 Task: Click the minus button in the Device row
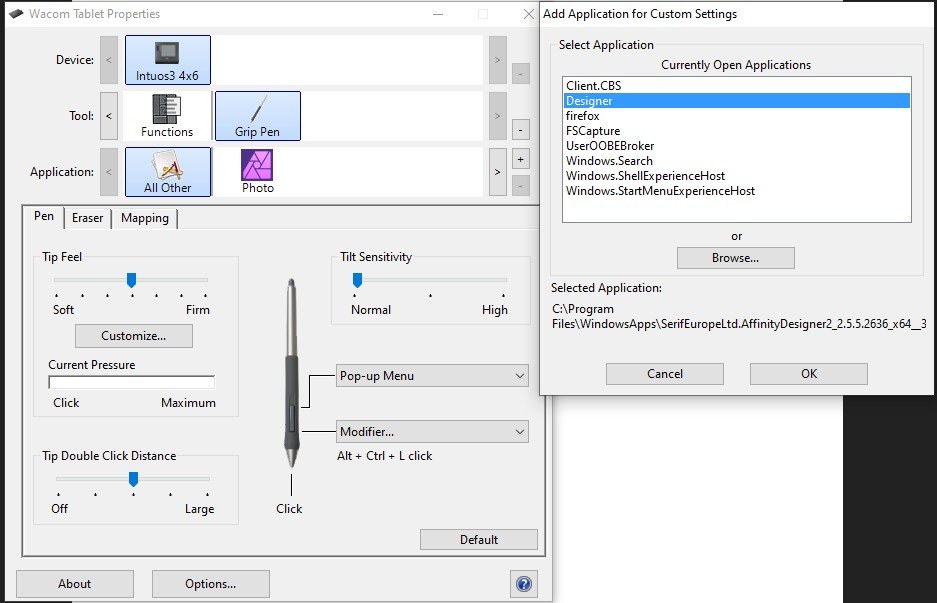click(x=520, y=74)
